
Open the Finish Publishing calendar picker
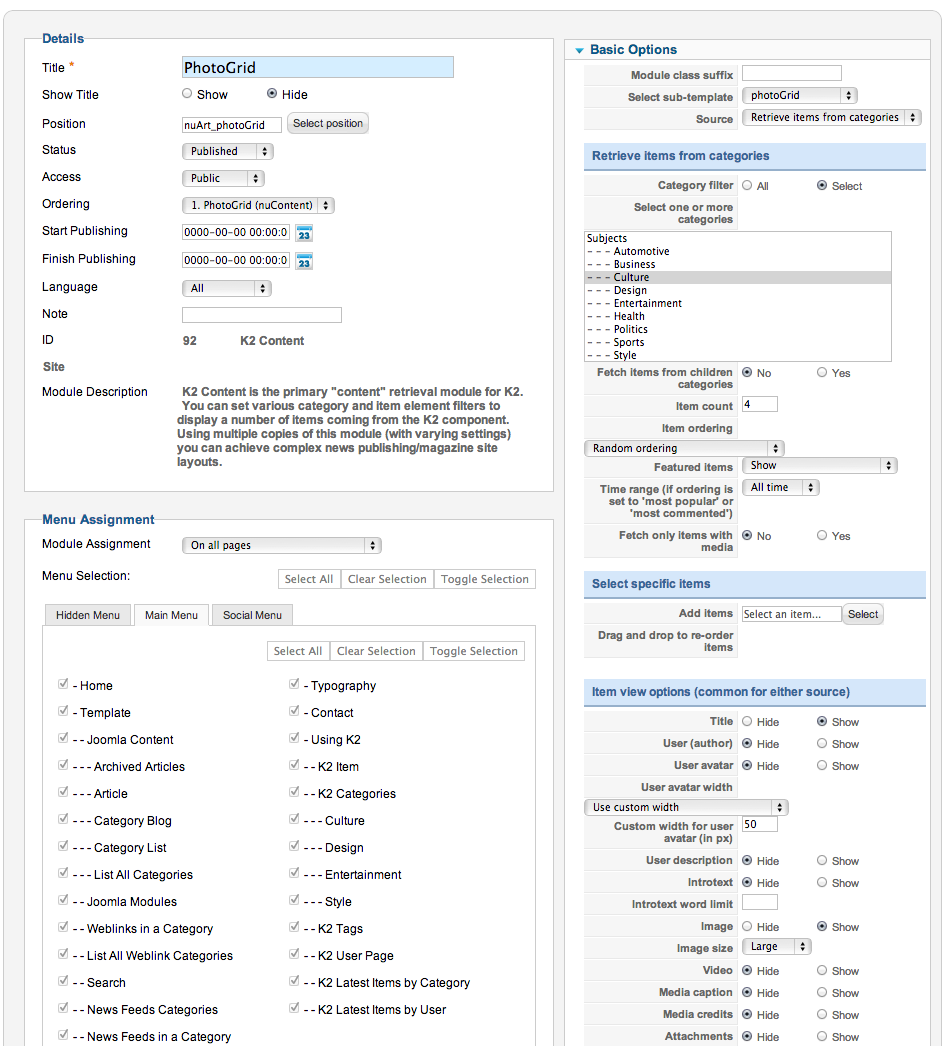click(x=304, y=261)
